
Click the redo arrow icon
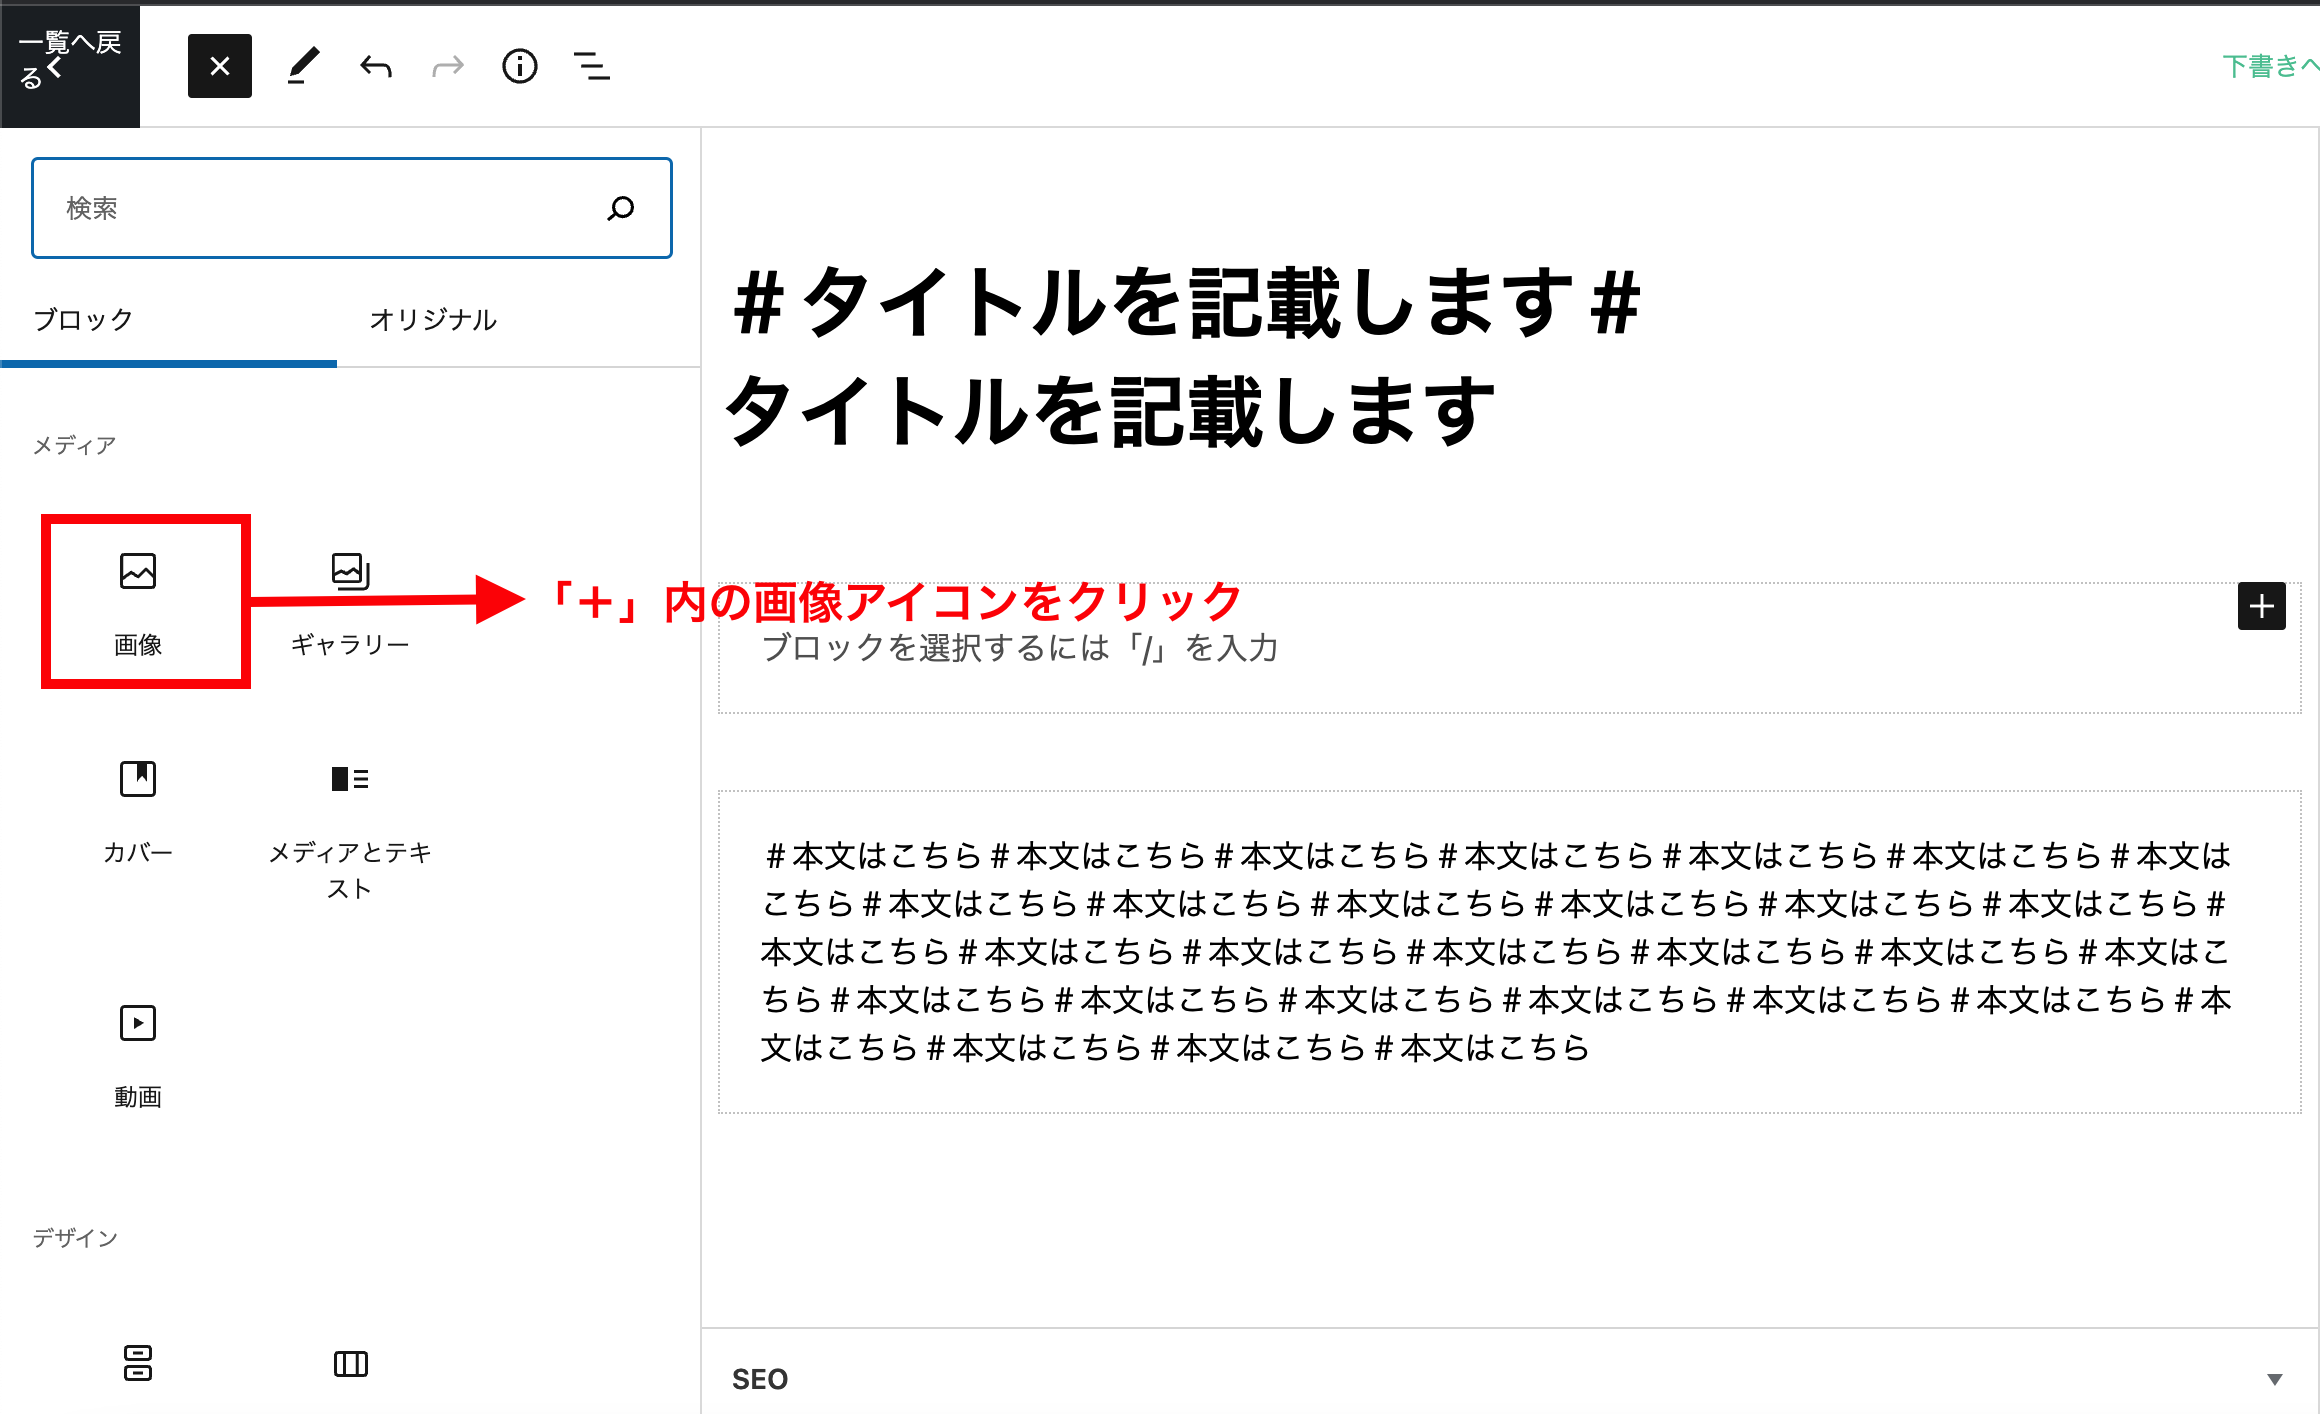(447, 66)
